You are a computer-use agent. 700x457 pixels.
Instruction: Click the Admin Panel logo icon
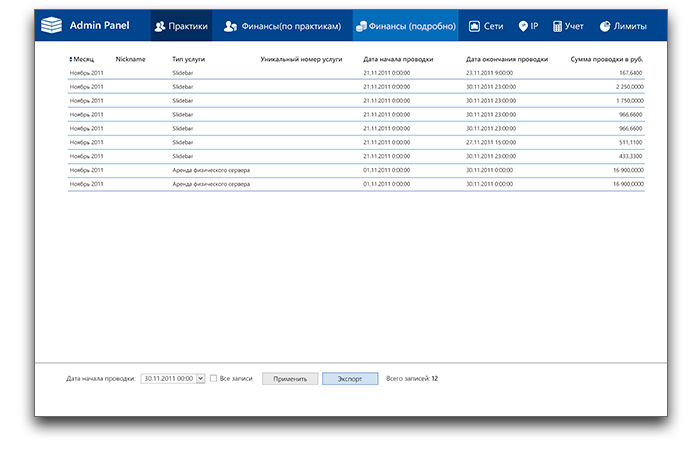click(50, 25)
